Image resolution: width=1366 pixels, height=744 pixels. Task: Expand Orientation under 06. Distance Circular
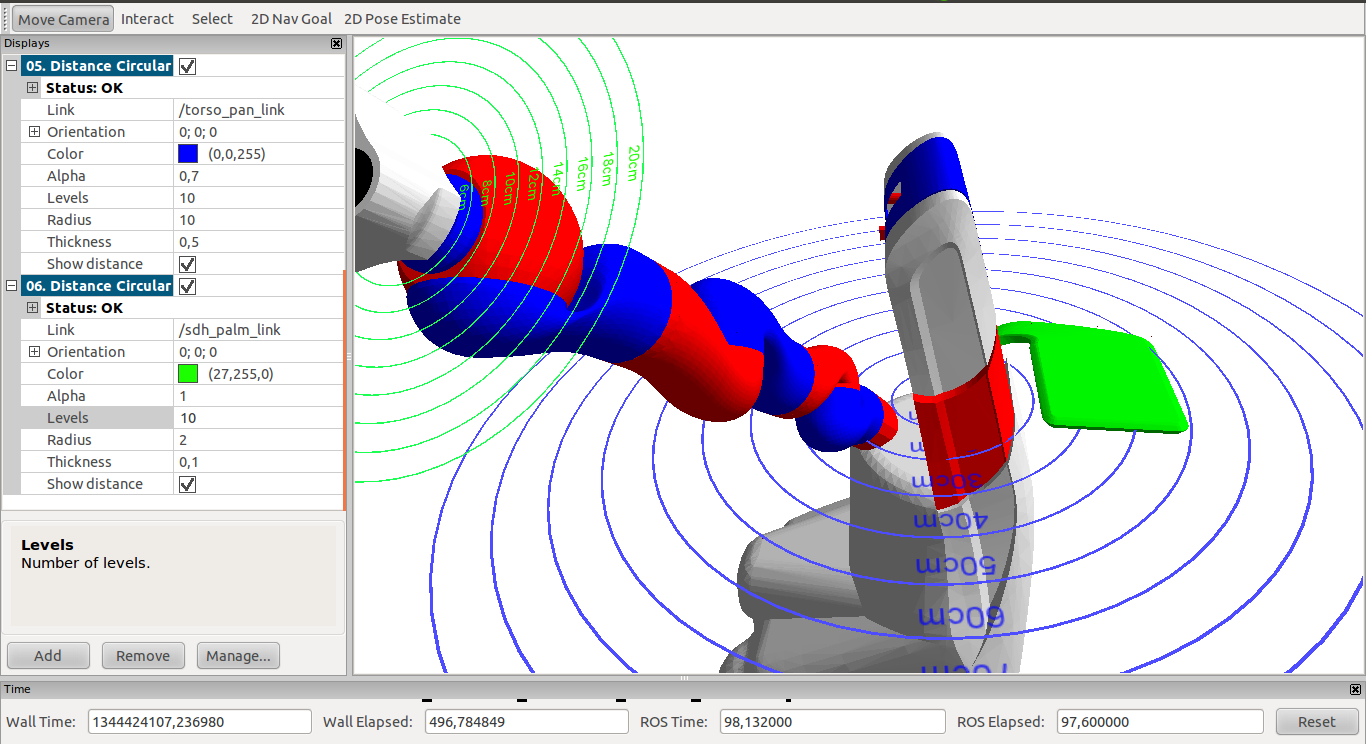coord(34,352)
